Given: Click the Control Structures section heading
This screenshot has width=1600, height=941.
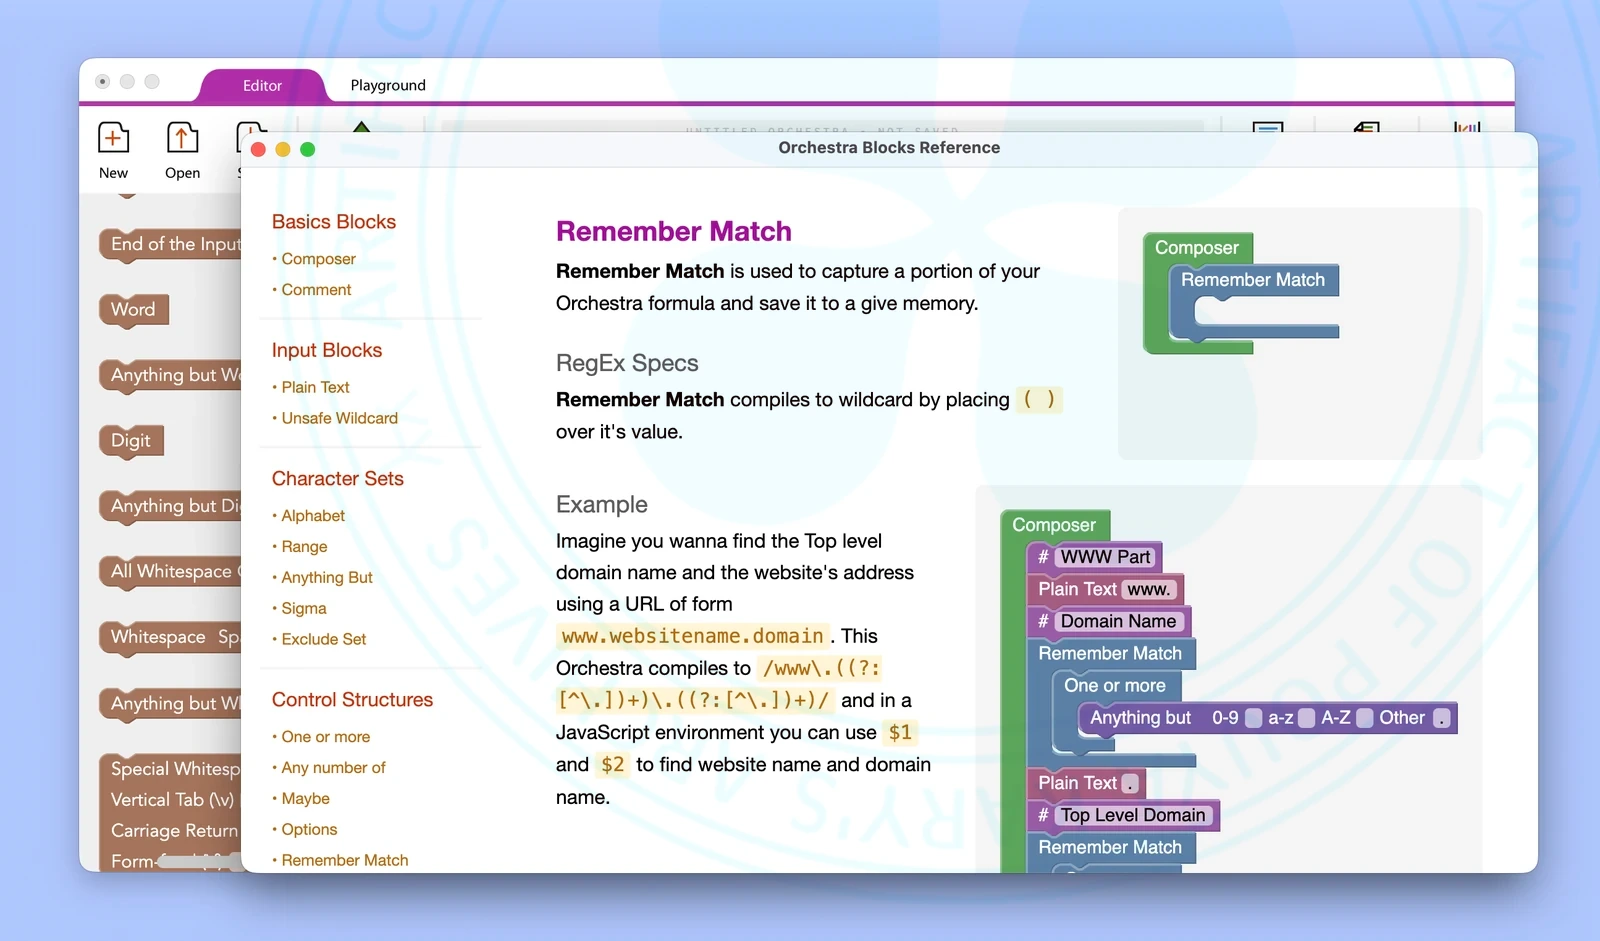Looking at the screenshot, I should click(352, 700).
